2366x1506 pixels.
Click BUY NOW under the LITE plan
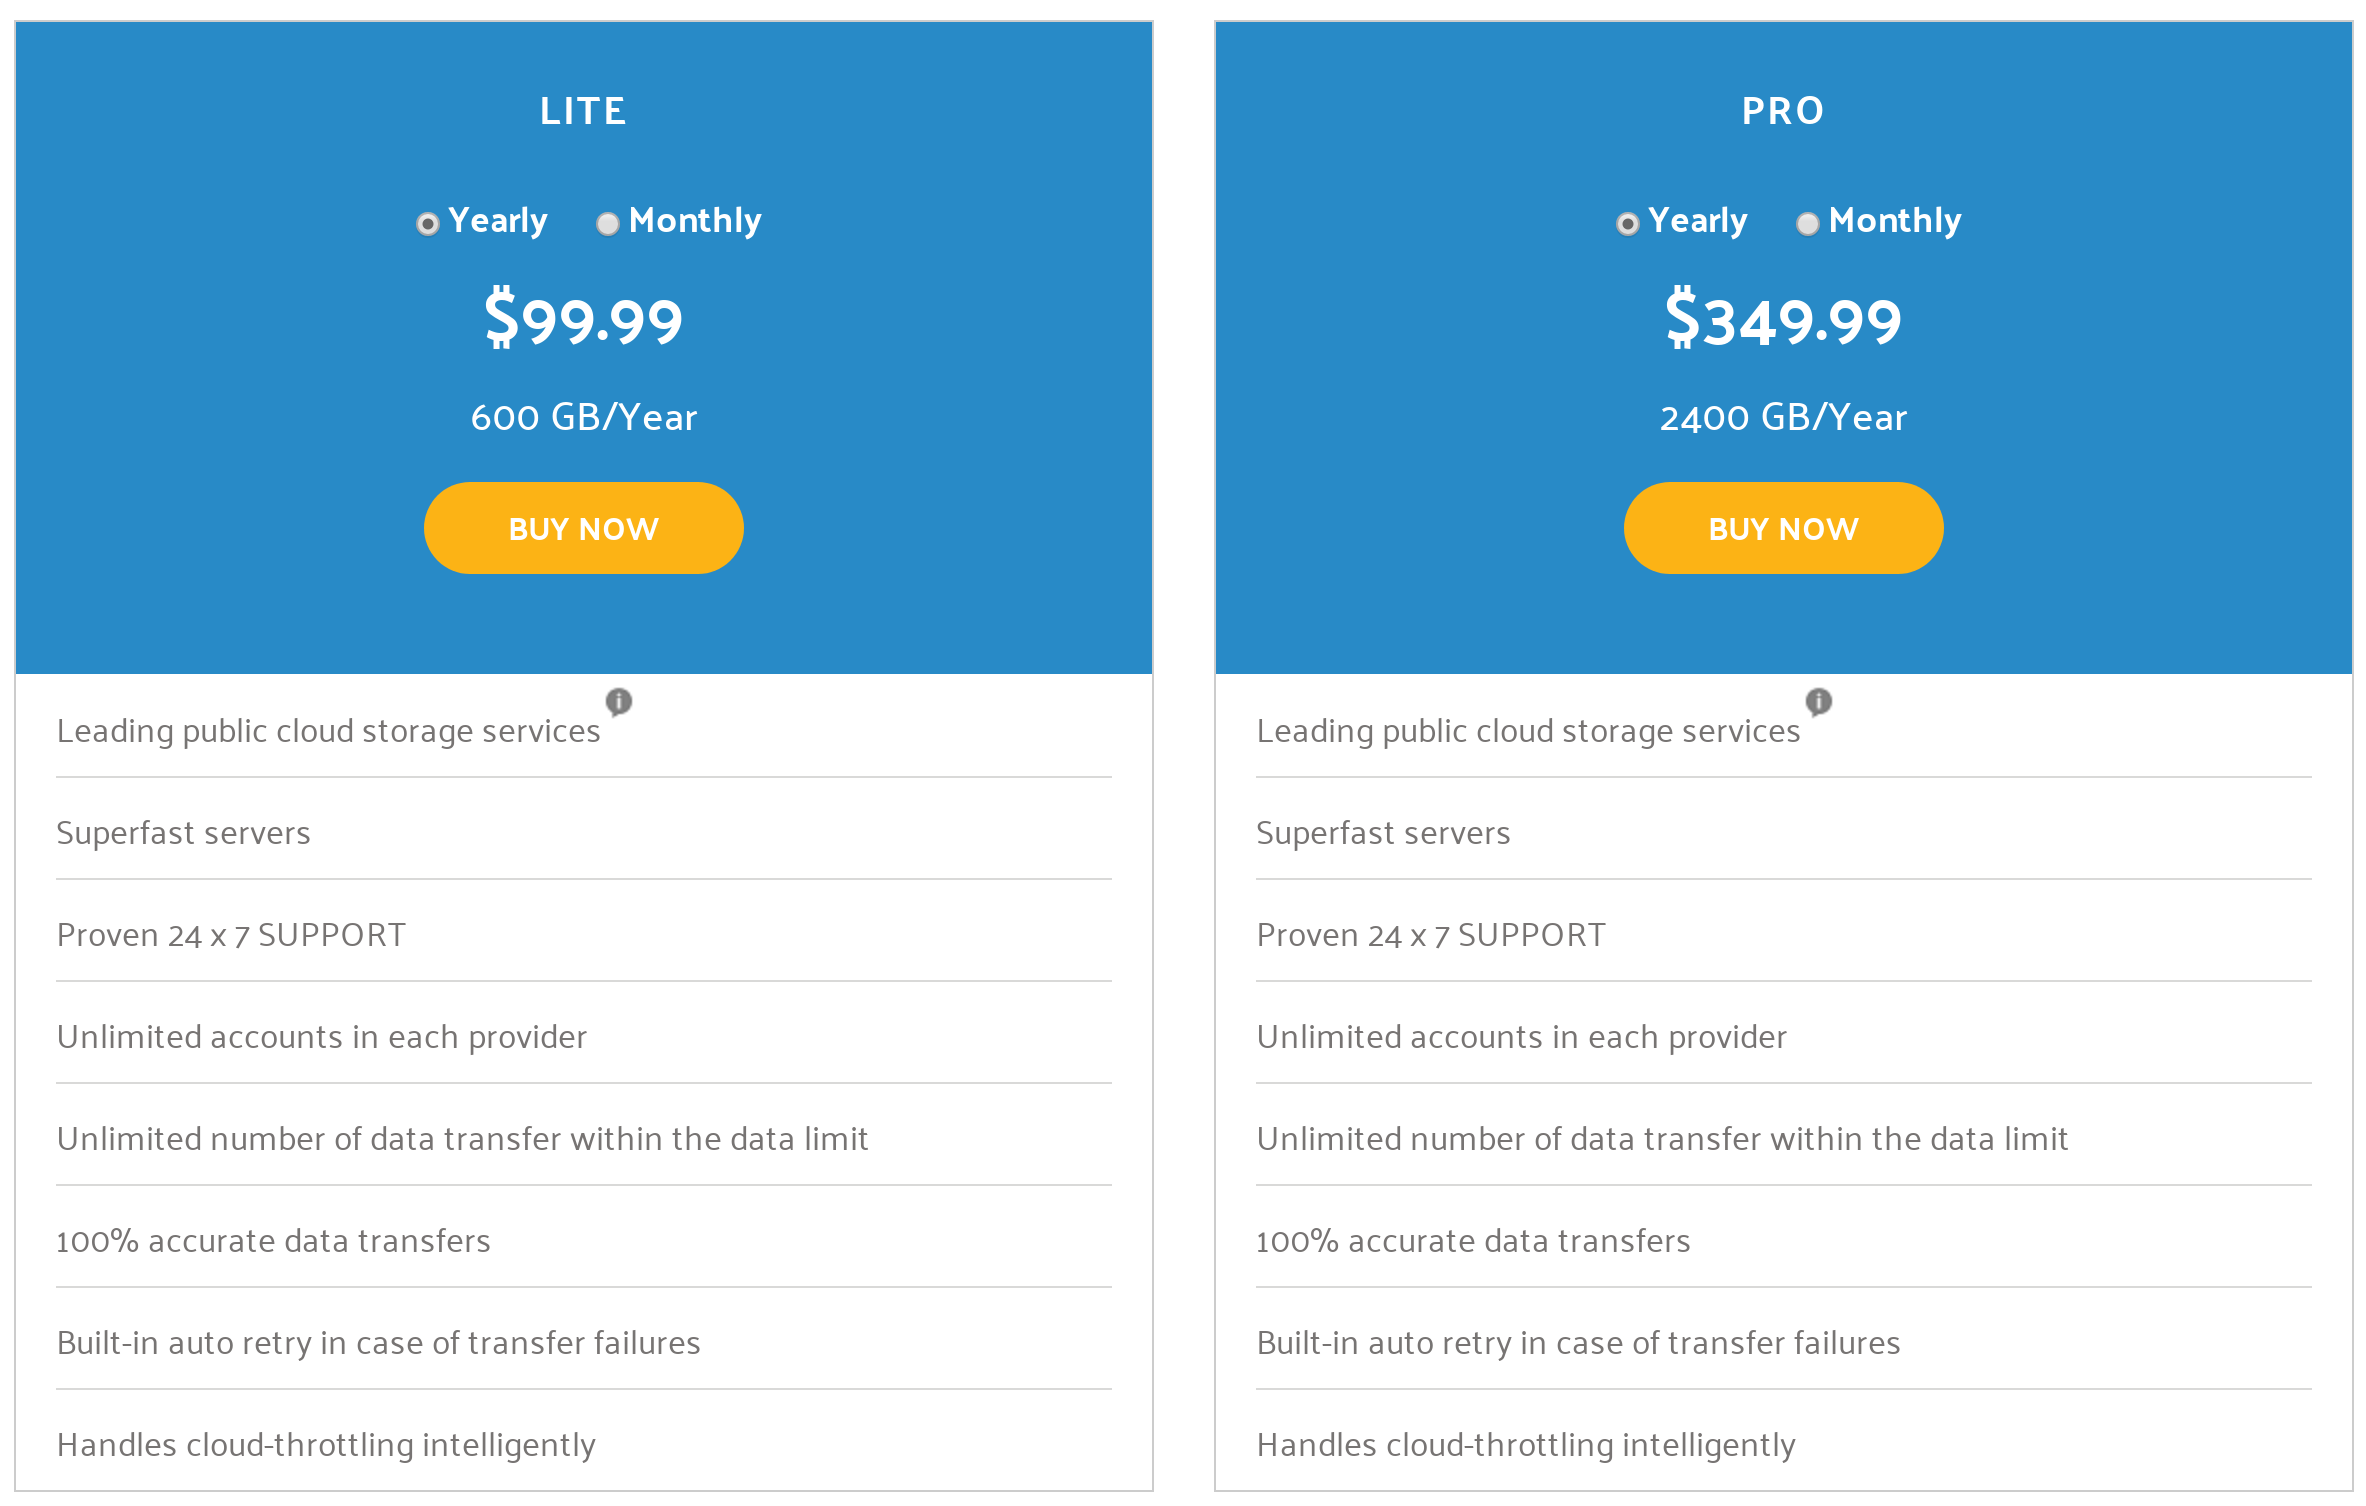tap(583, 528)
